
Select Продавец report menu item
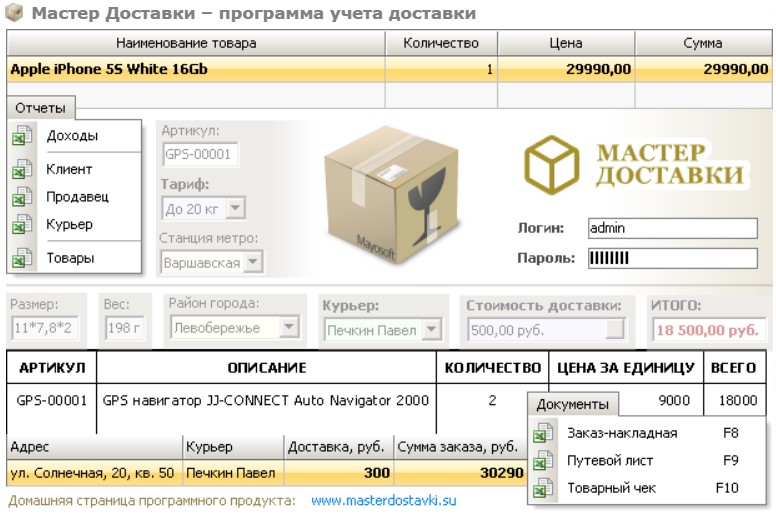[x=77, y=197]
